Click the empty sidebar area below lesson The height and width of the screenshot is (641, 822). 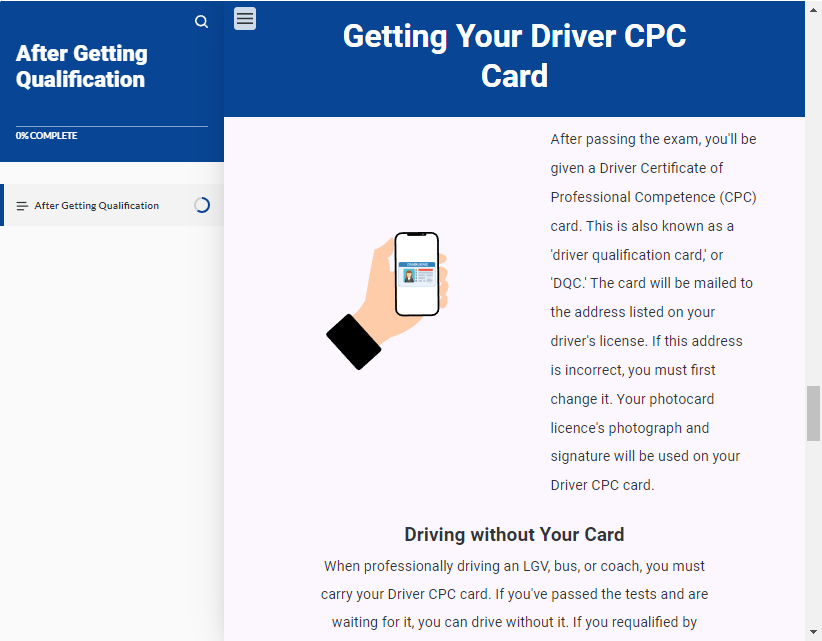coord(110,430)
